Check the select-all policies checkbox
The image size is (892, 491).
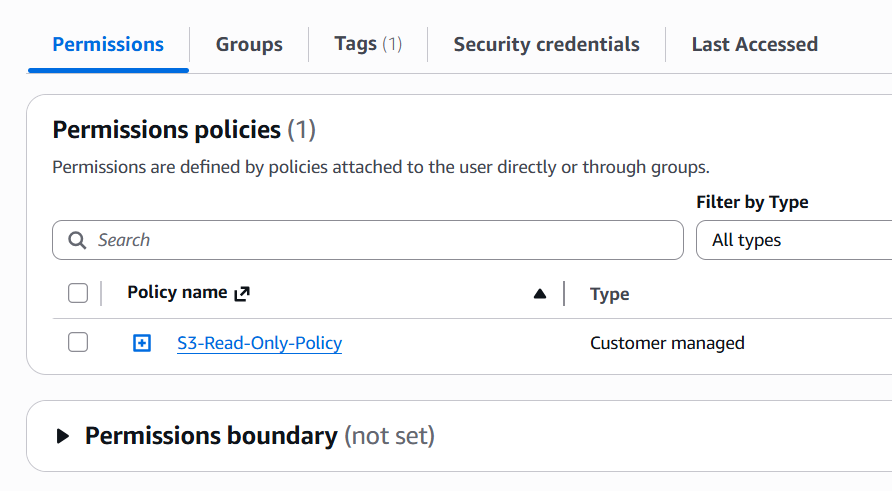point(78,293)
